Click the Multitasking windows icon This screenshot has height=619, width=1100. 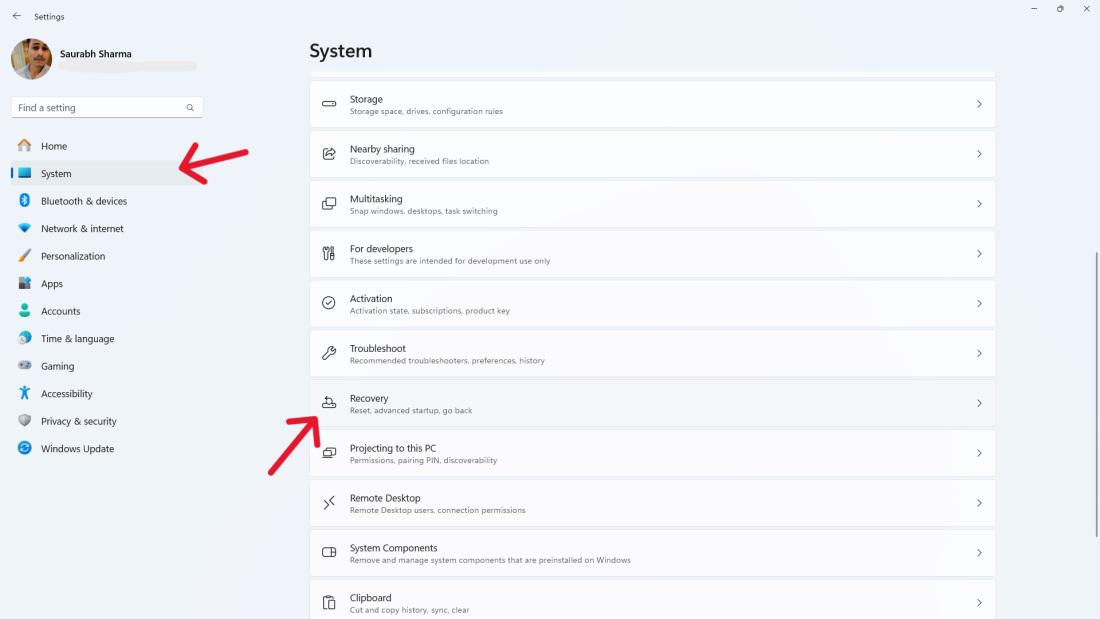[329, 204]
